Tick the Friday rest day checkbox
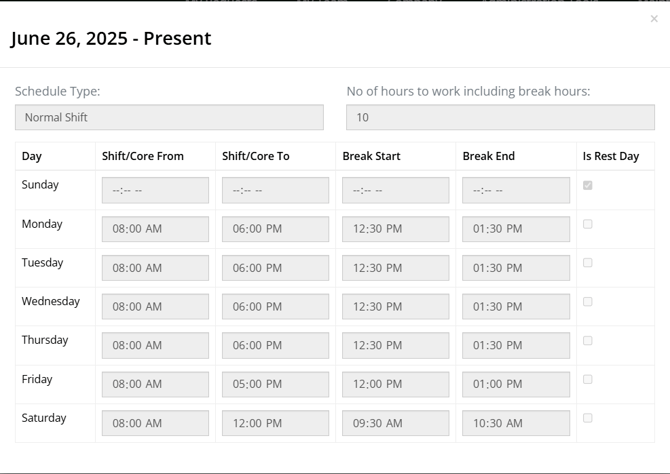This screenshot has height=474, width=670. pyautogui.click(x=588, y=379)
